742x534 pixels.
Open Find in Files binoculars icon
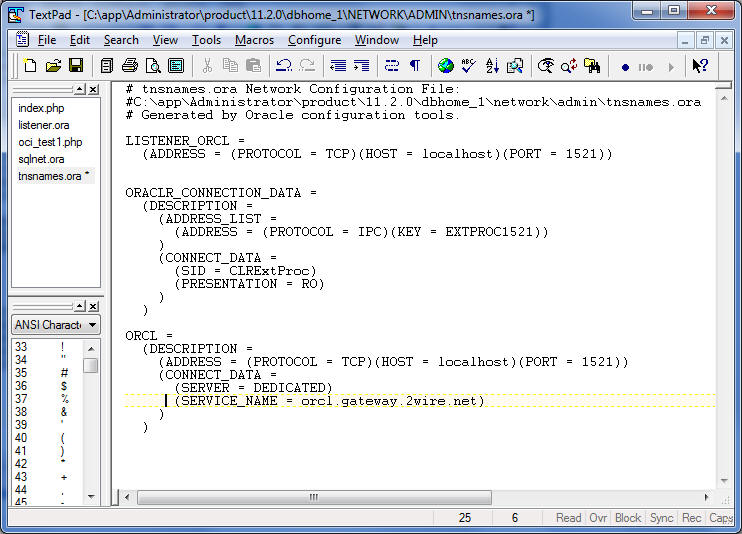[x=592, y=66]
